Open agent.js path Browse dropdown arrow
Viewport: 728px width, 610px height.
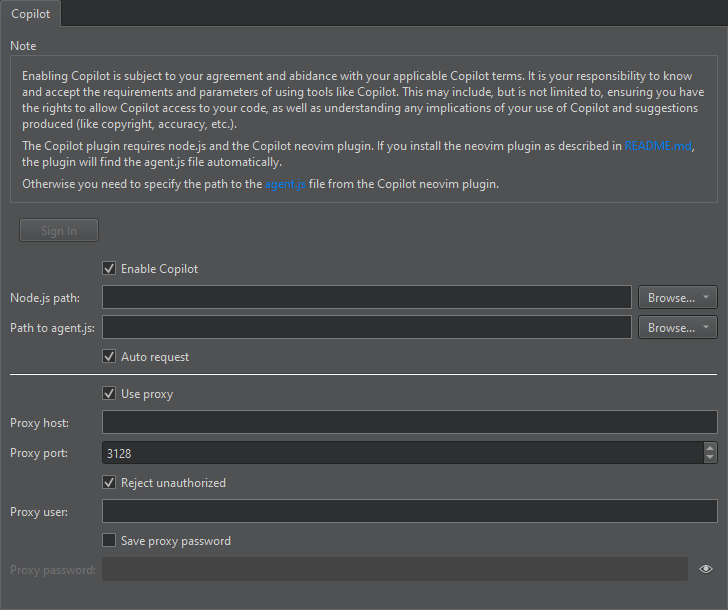(707, 328)
